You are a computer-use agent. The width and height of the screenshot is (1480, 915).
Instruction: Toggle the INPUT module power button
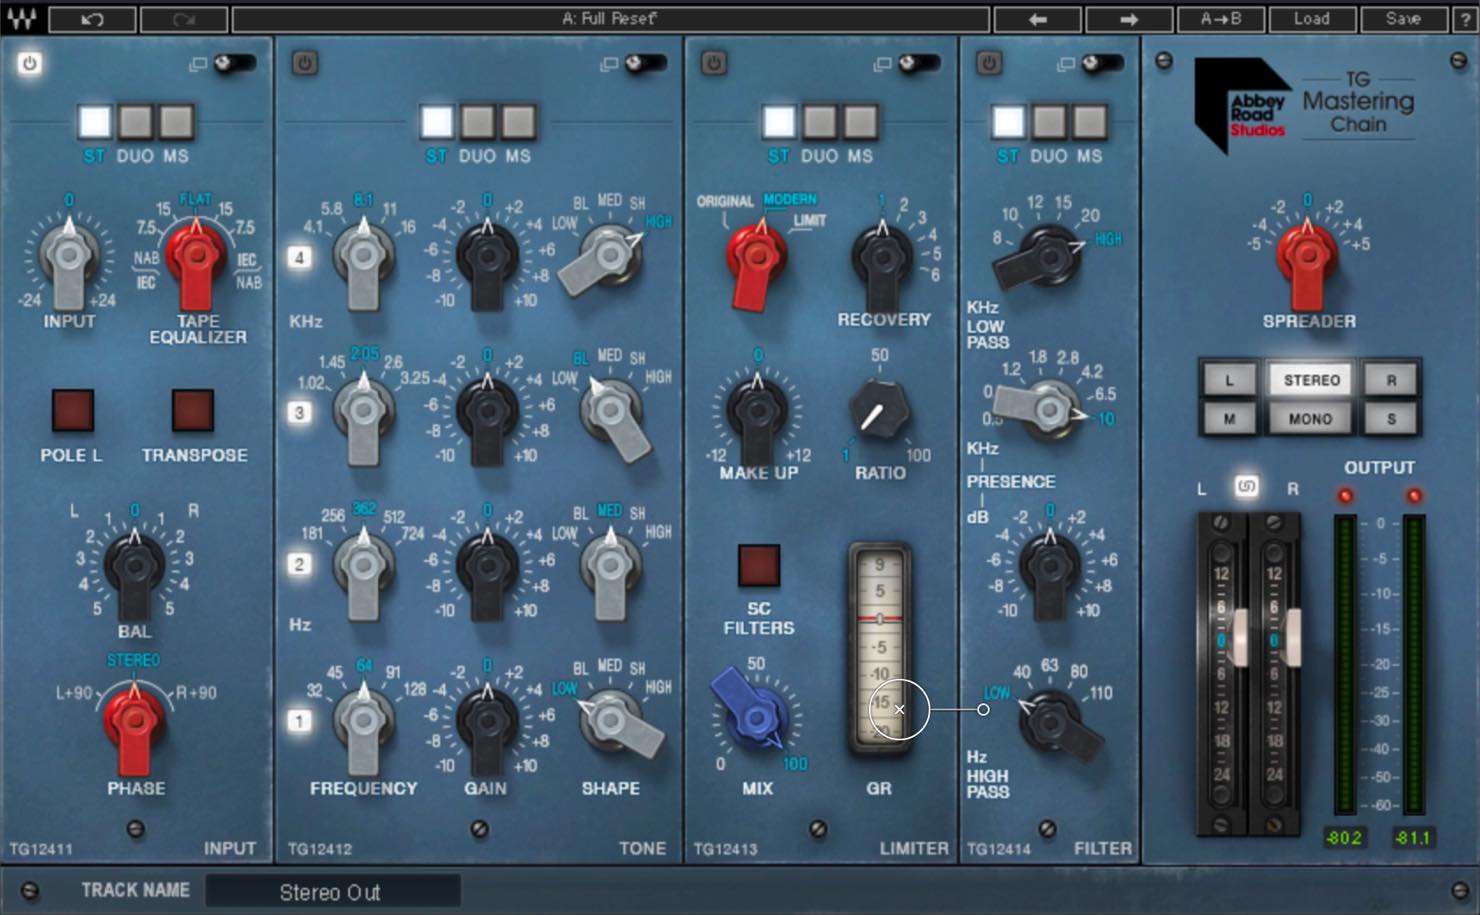[x=29, y=64]
